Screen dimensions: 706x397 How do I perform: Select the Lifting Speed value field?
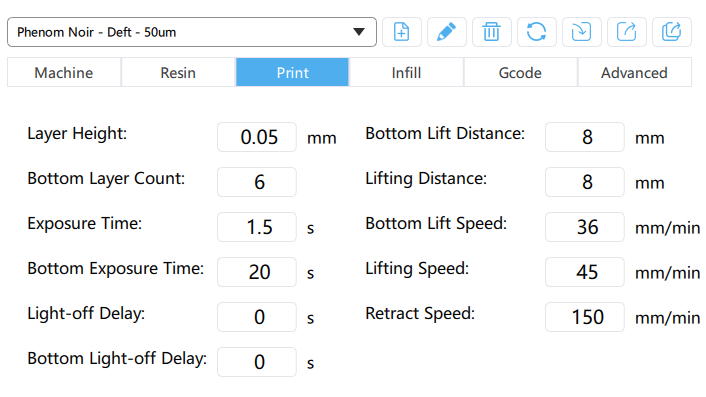[x=584, y=272]
